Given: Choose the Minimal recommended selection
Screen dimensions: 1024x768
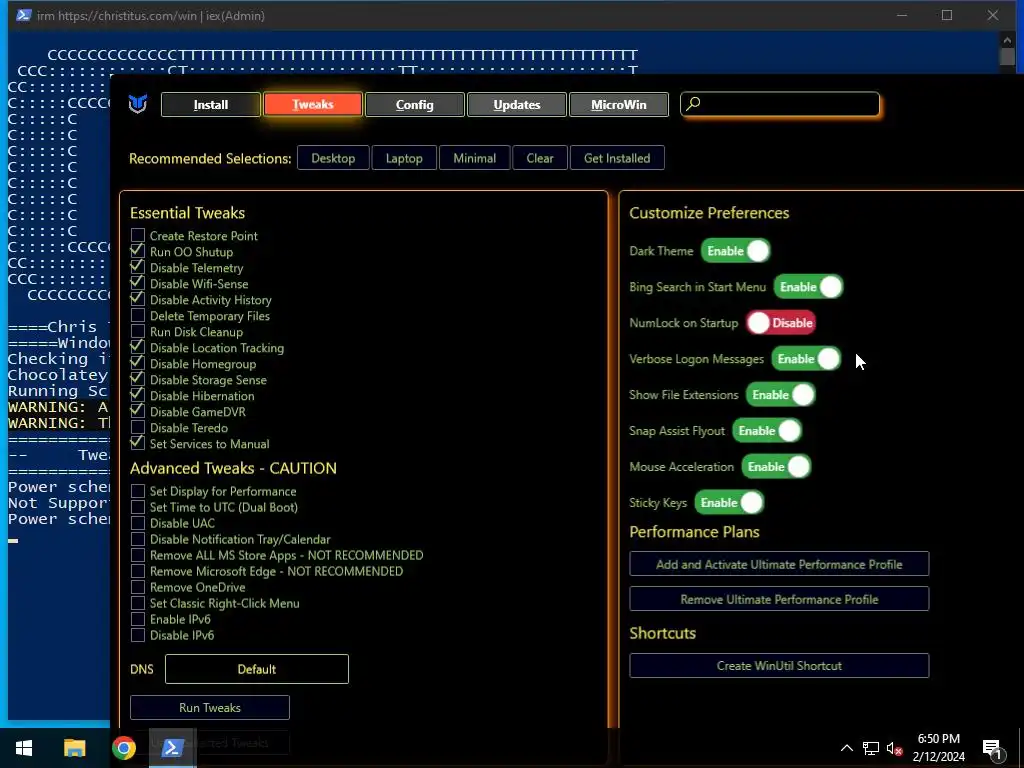Looking at the screenshot, I should (x=474, y=158).
